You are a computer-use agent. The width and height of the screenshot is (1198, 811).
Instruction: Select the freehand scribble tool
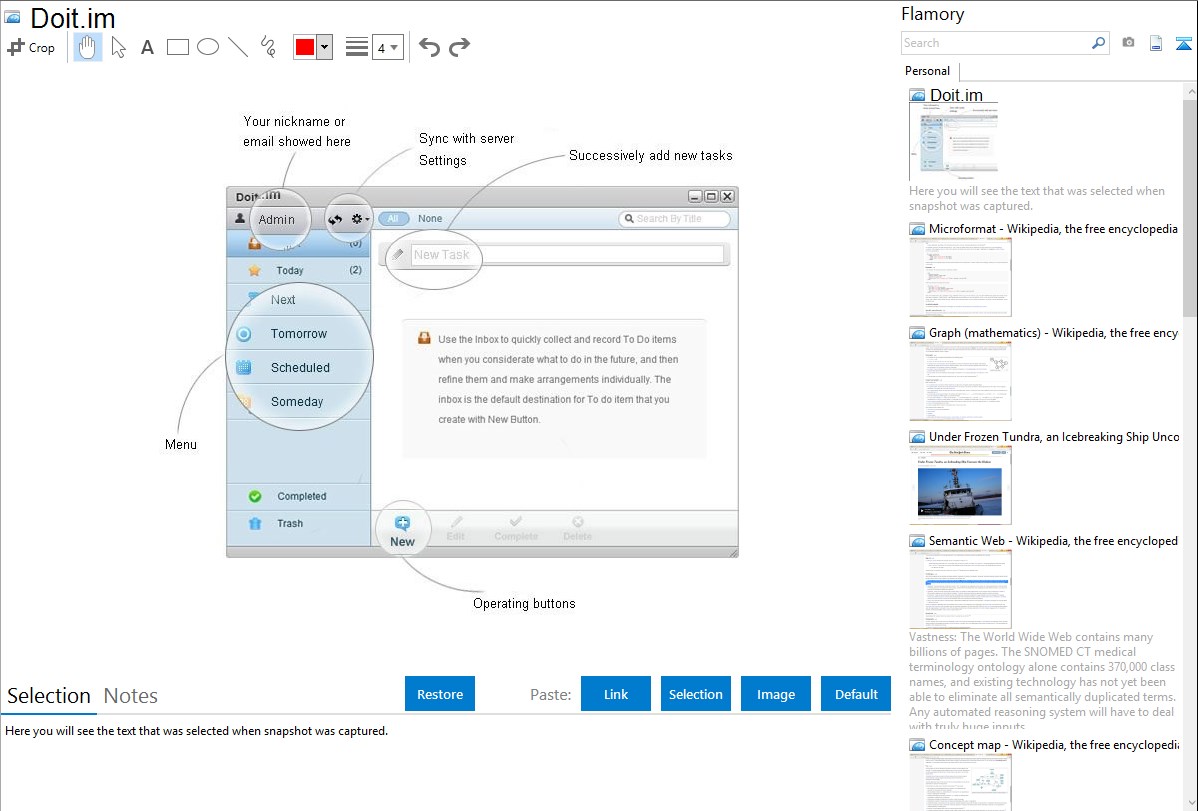pyautogui.click(x=268, y=47)
